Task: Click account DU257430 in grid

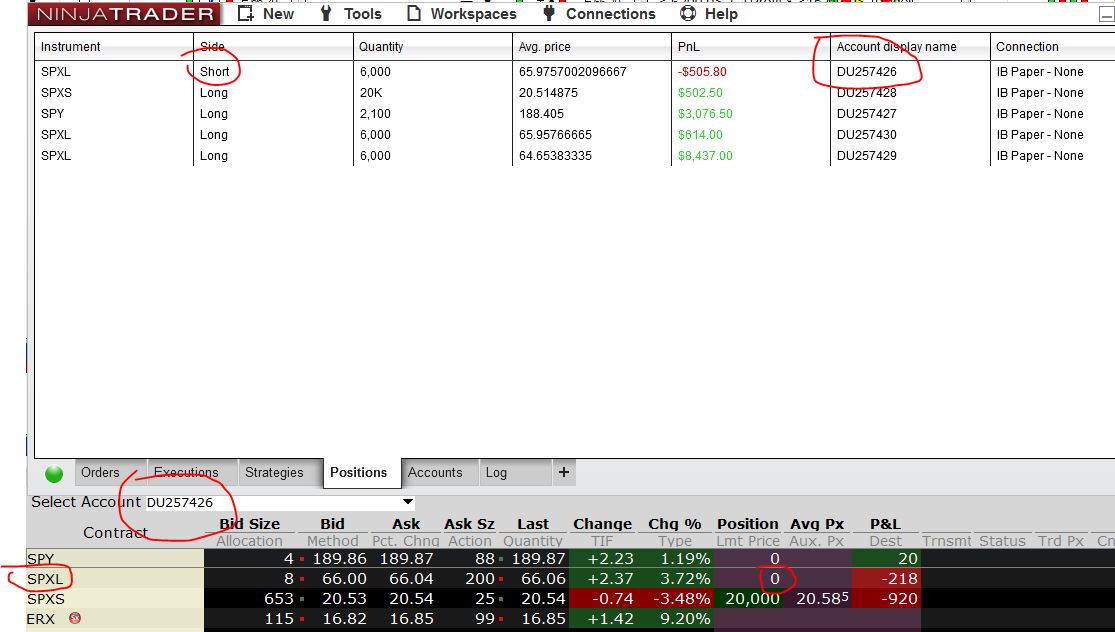Action: pyautogui.click(x=867, y=134)
